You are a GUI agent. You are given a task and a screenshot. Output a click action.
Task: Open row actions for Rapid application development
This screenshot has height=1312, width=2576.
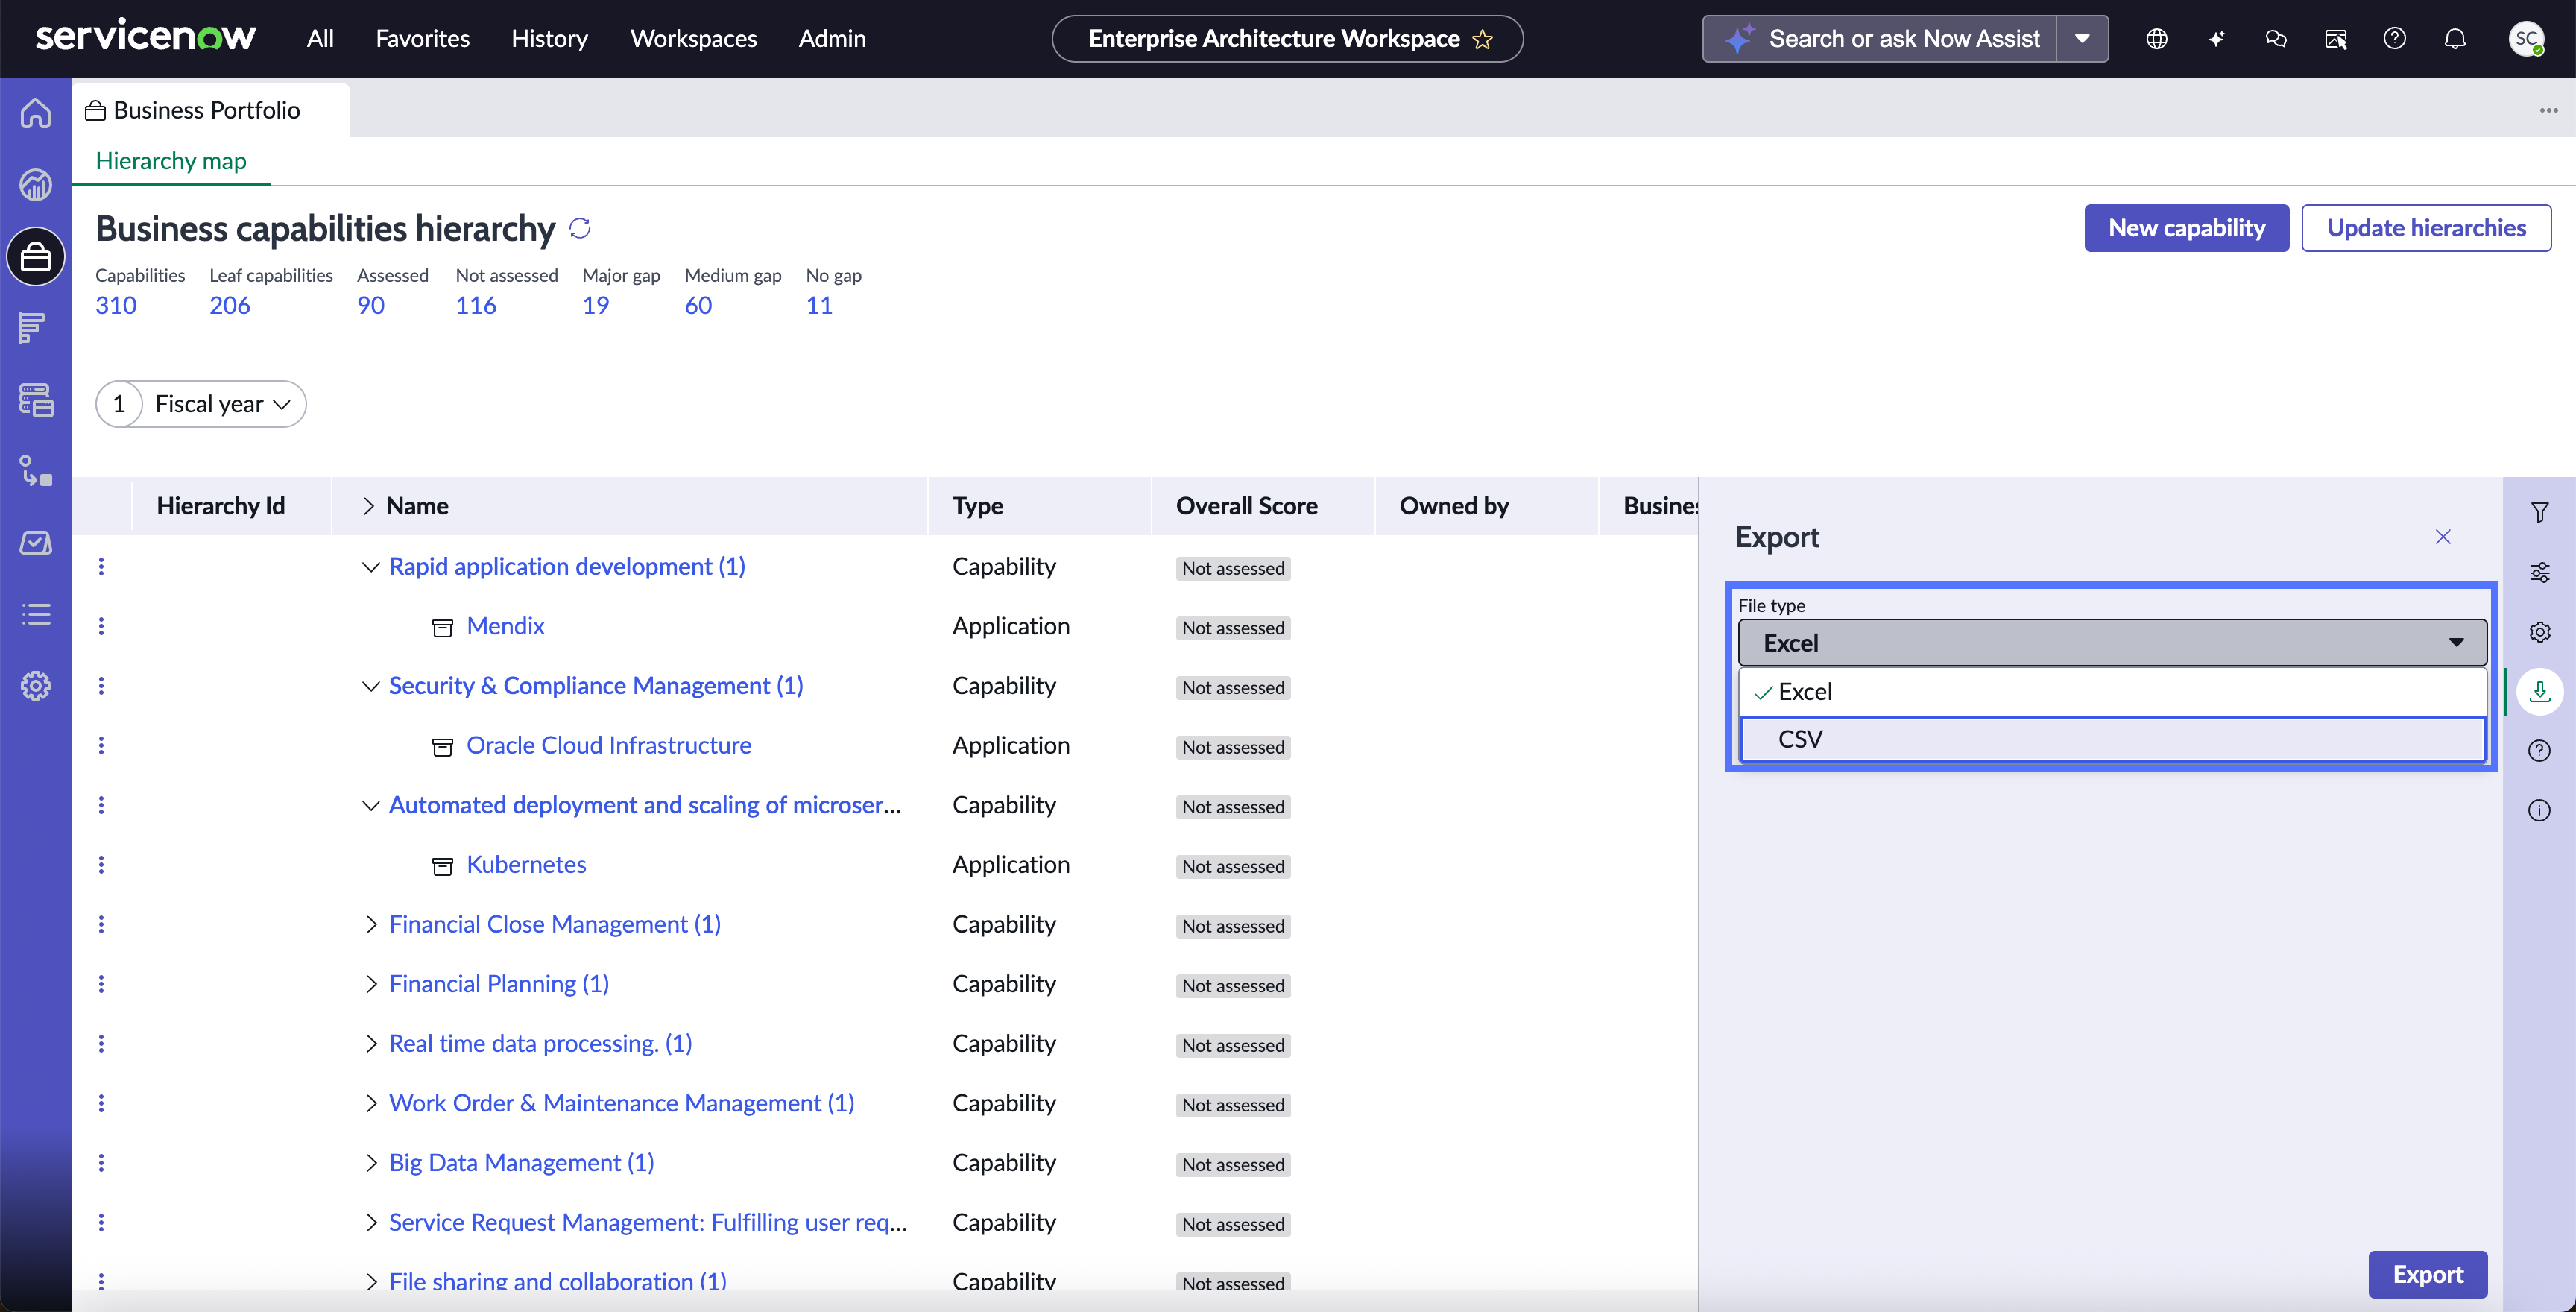101,567
